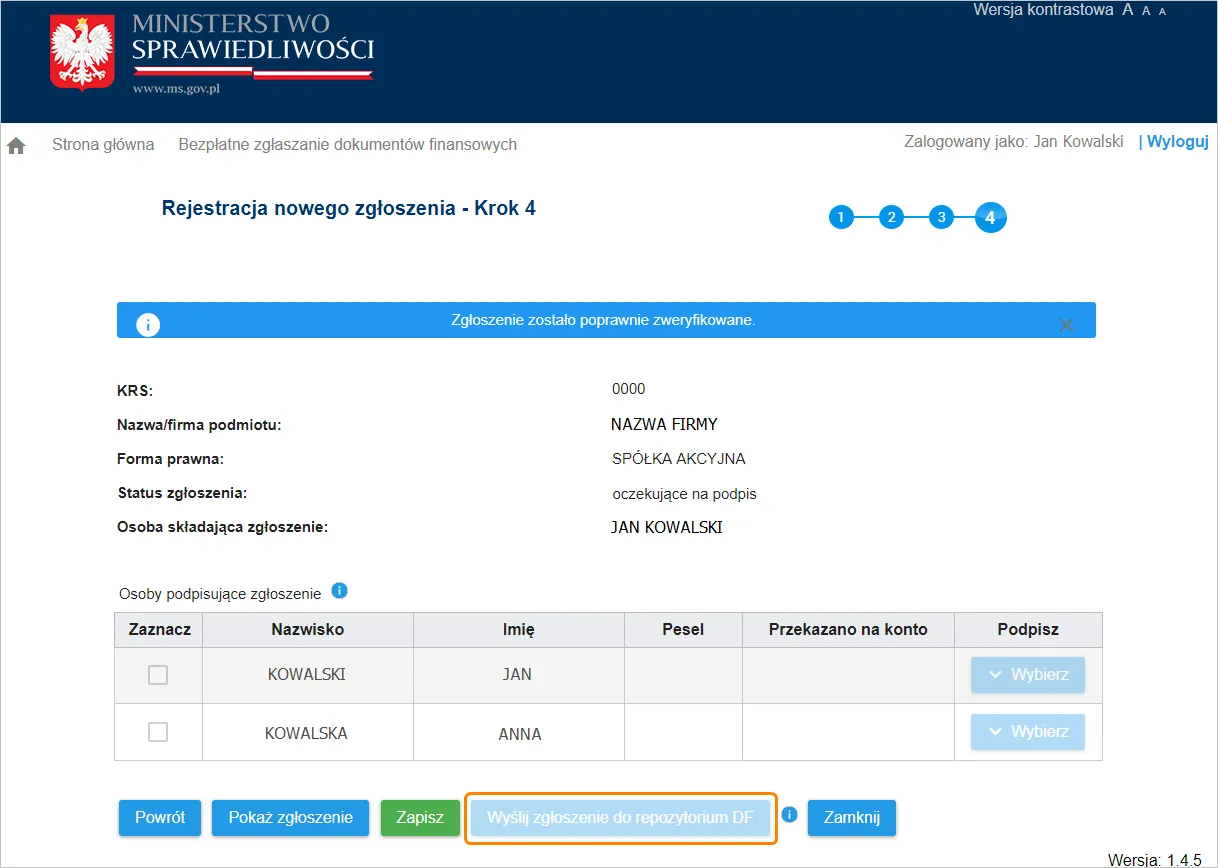The image size is (1218, 868).
Task: Select the medium font size letter A
Action: 1145,10
